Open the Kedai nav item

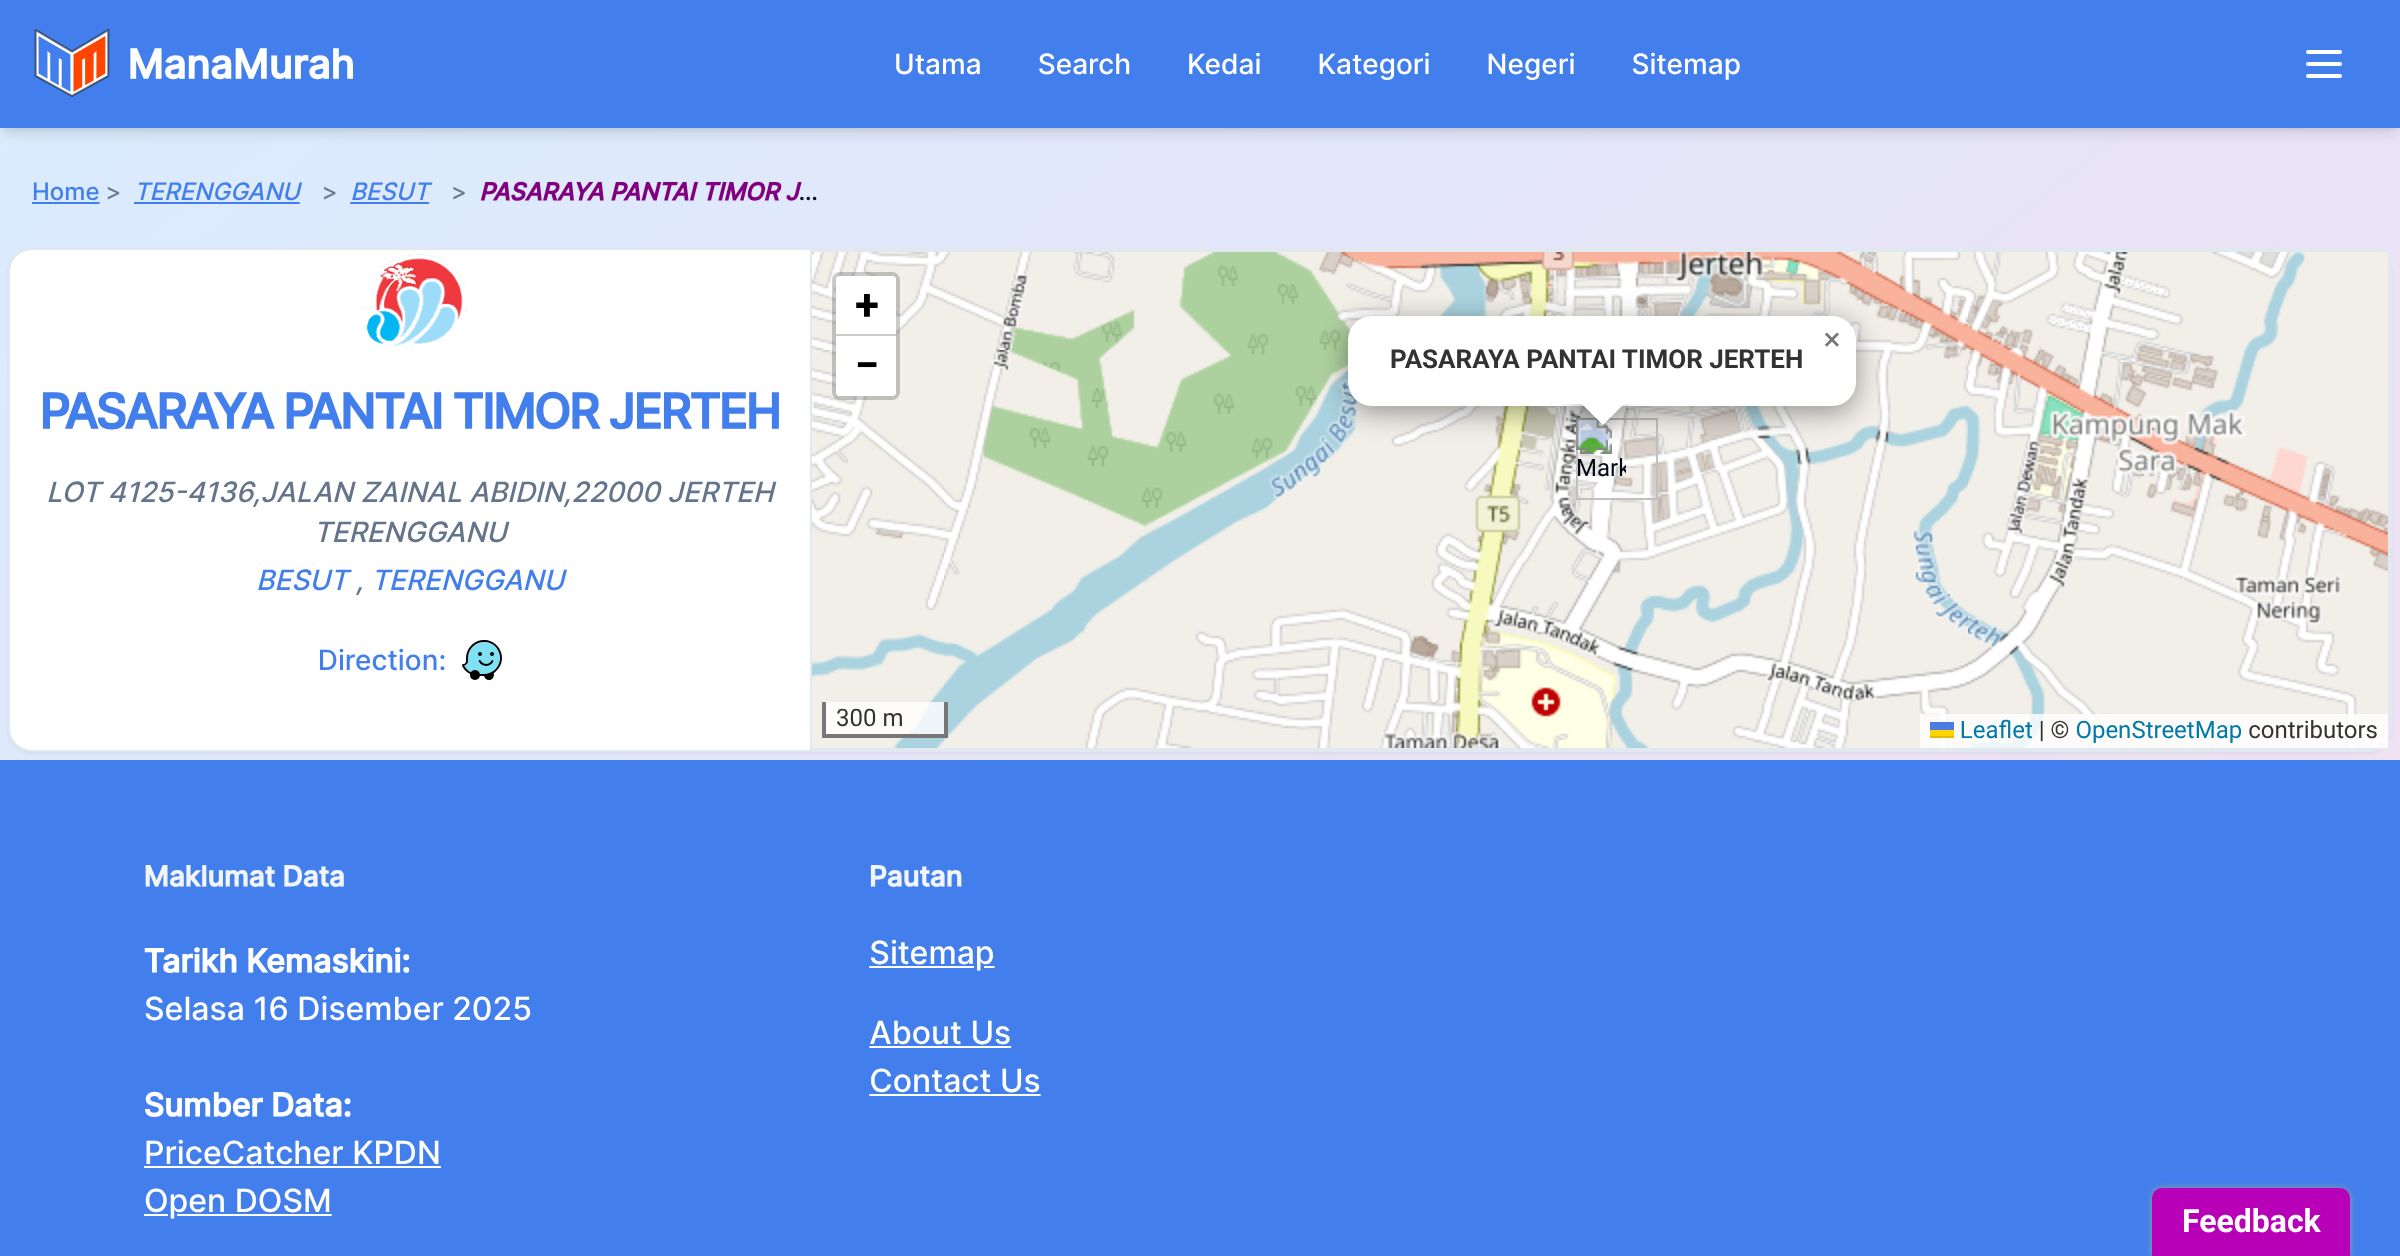[x=1223, y=64]
